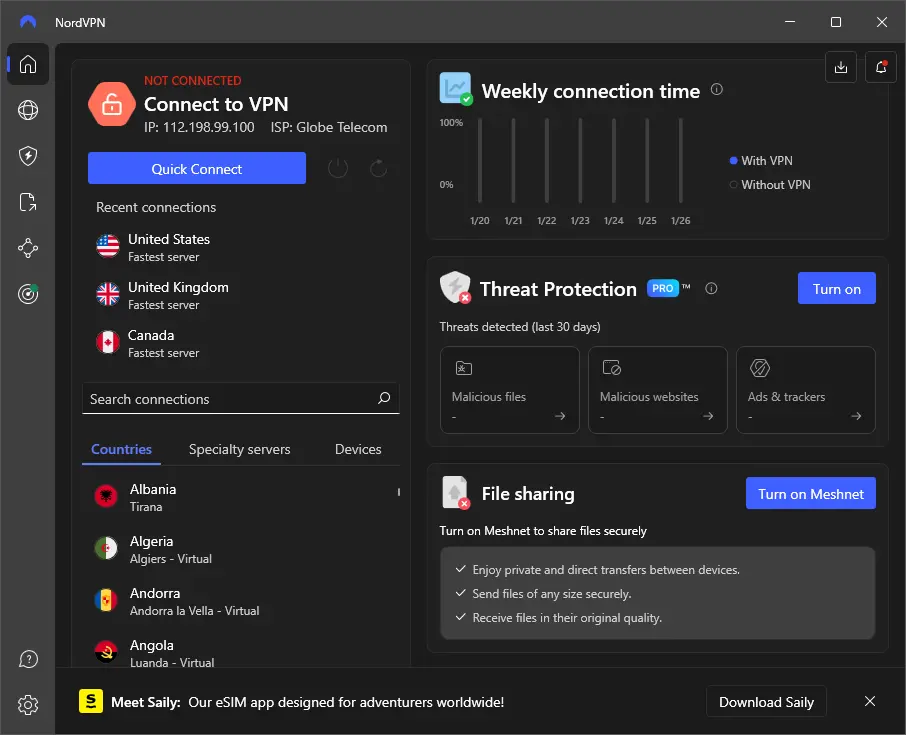Screen dimensions: 906x735
Task: Open the Malicious files card arrow
Action: (x=559, y=416)
